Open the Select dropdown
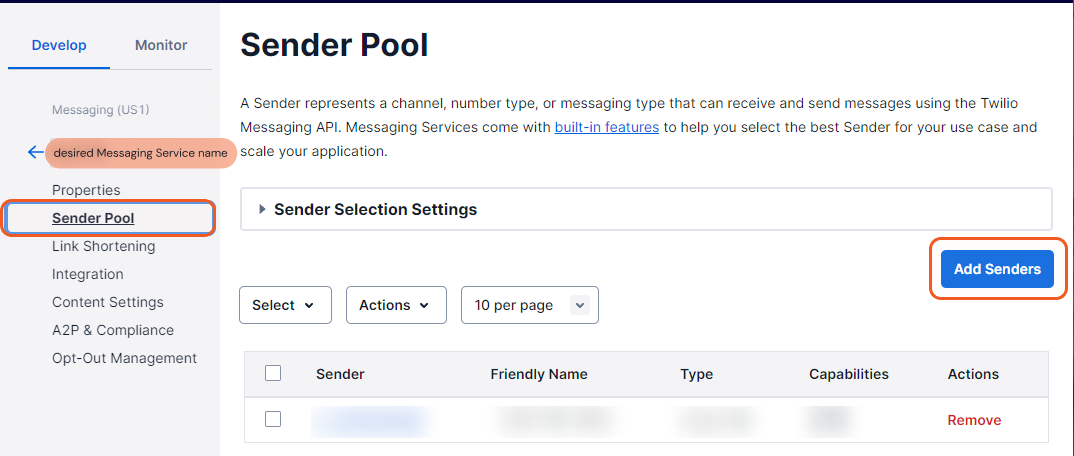Screen dimensions: 1074x456 click(x=285, y=305)
